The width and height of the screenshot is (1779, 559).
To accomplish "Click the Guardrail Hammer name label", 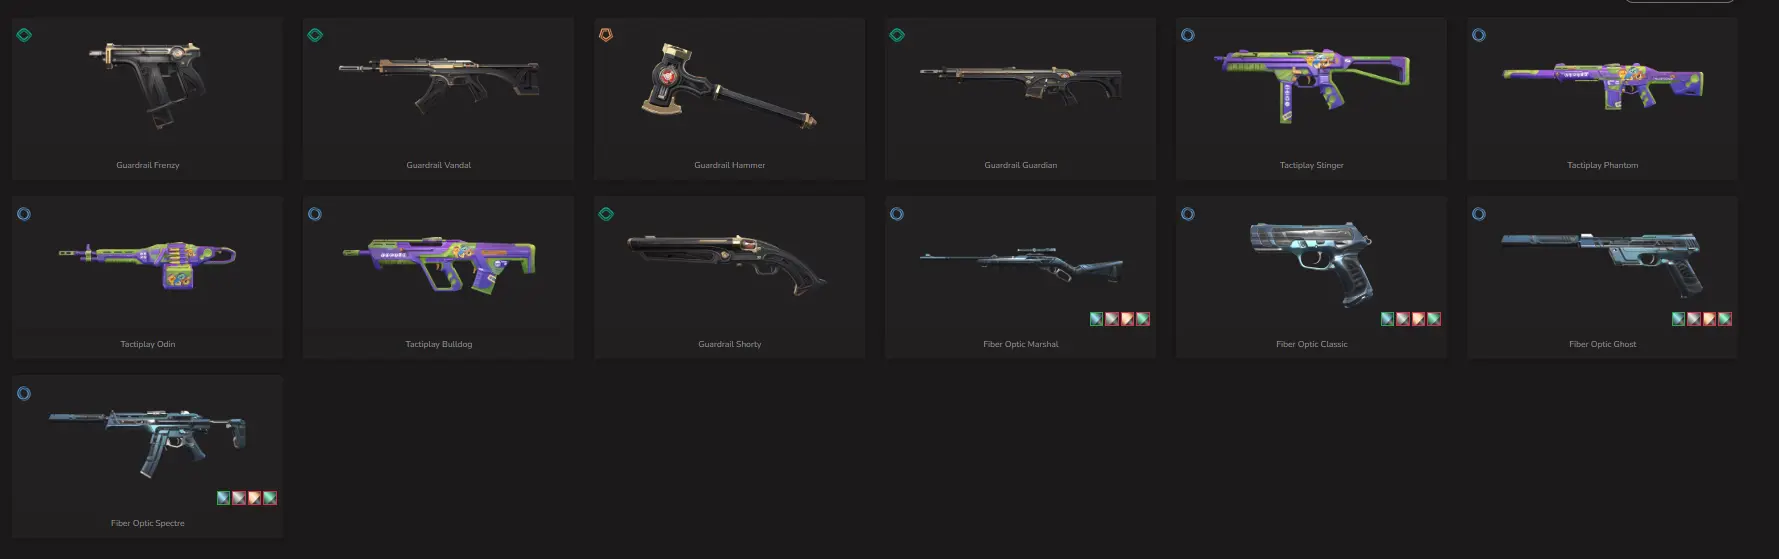I will [x=730, y=165].
